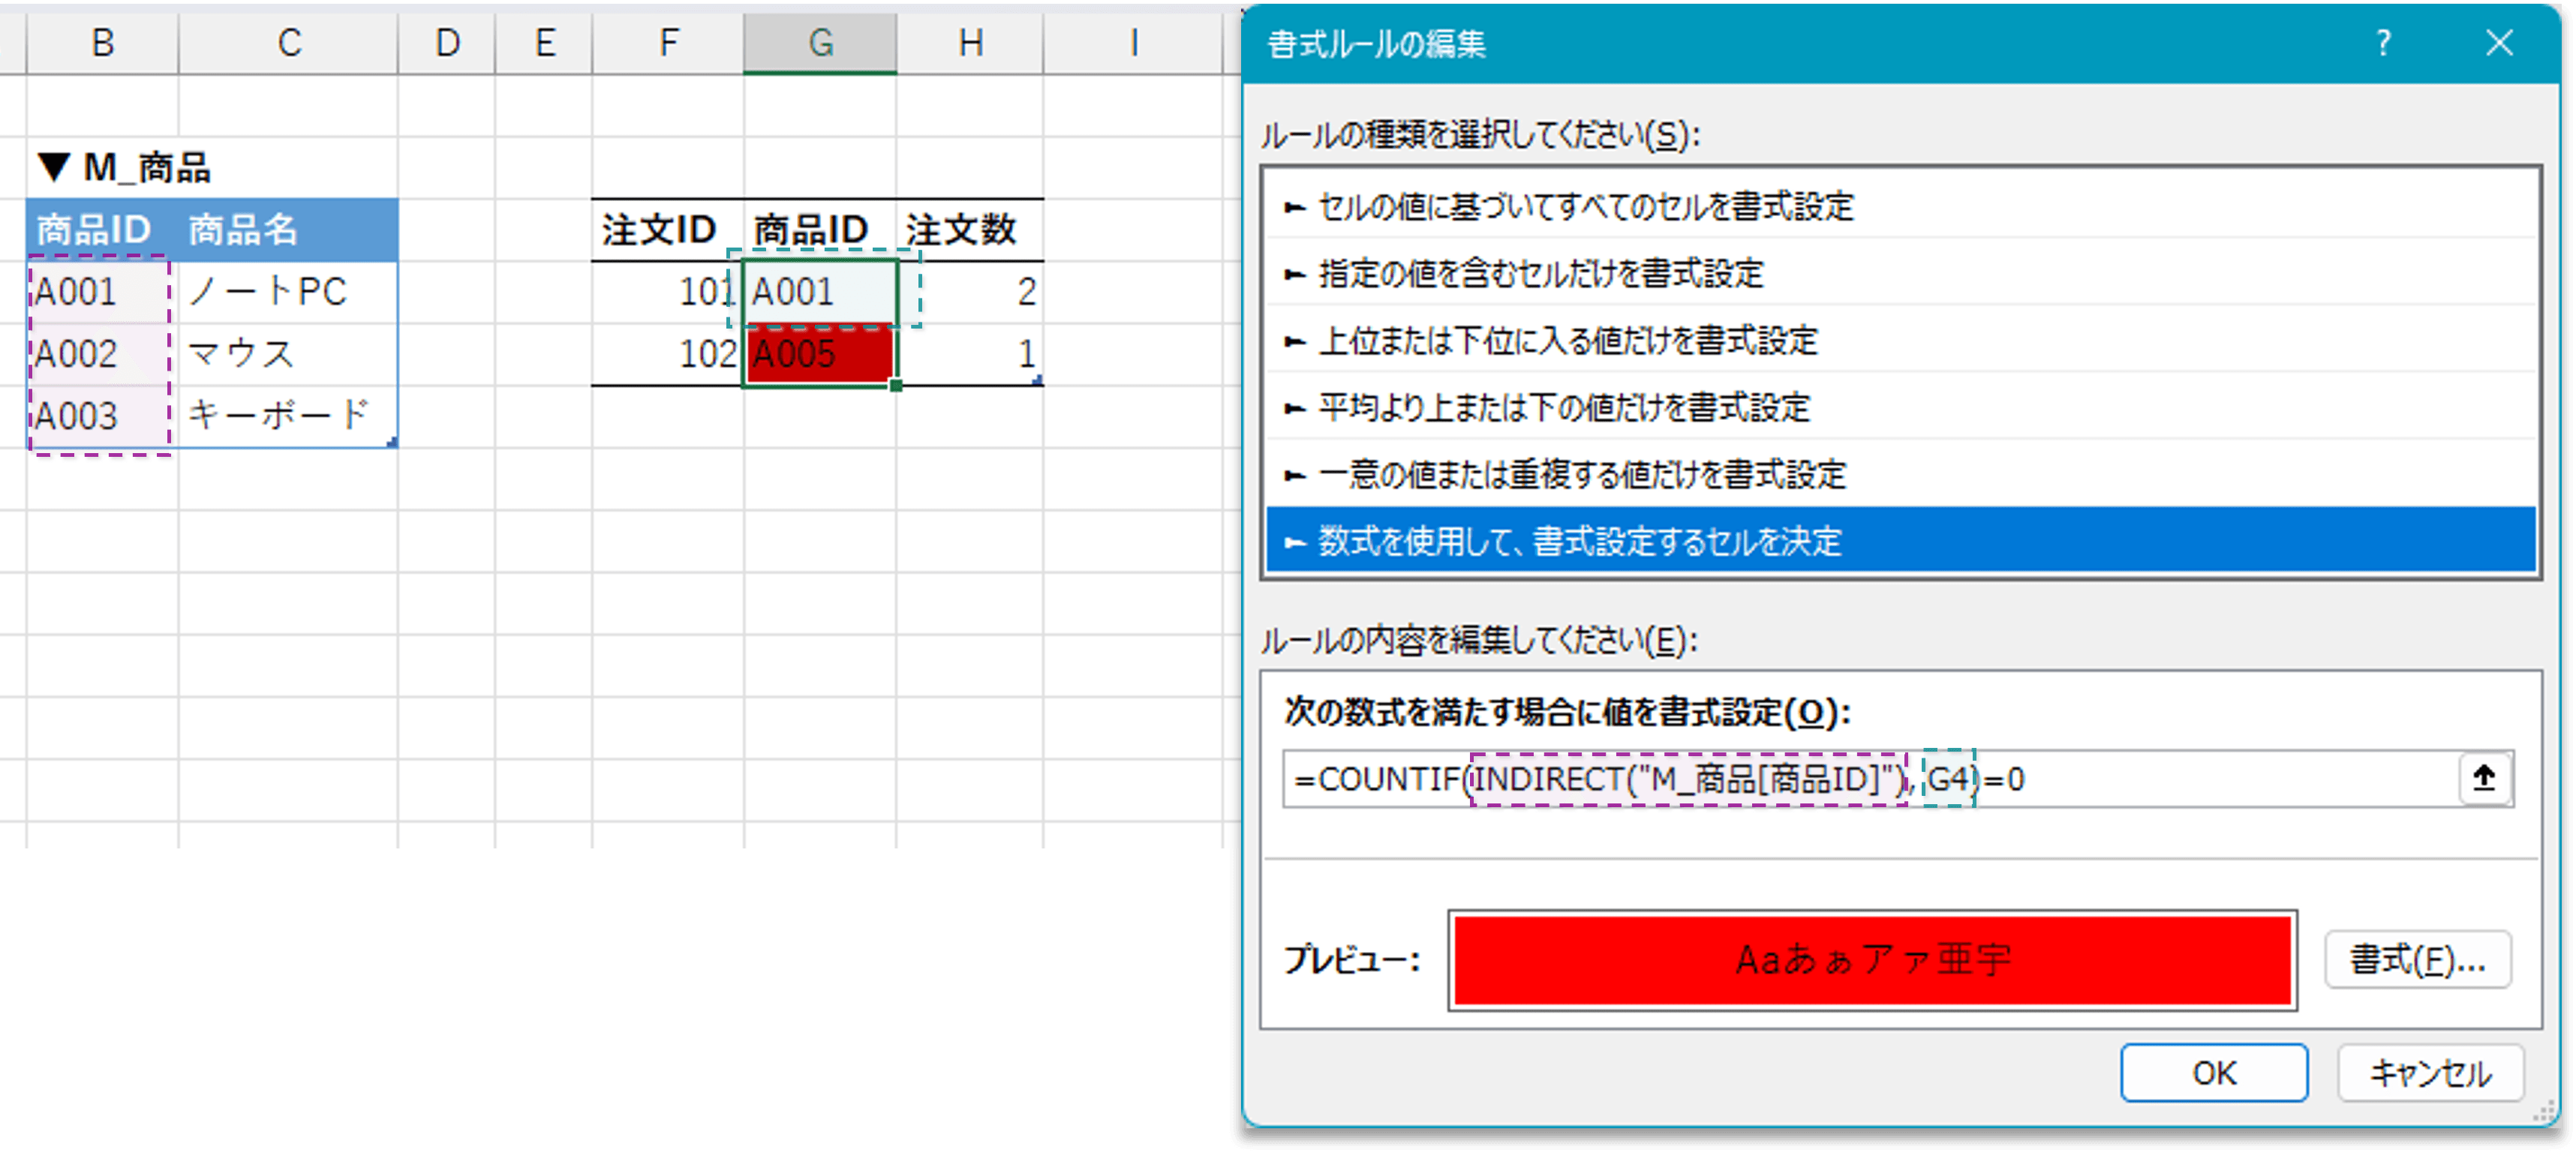Dismiss the dialog with キャンセル
Screen dimensions: 2576x1153
pos(2430,1072)
